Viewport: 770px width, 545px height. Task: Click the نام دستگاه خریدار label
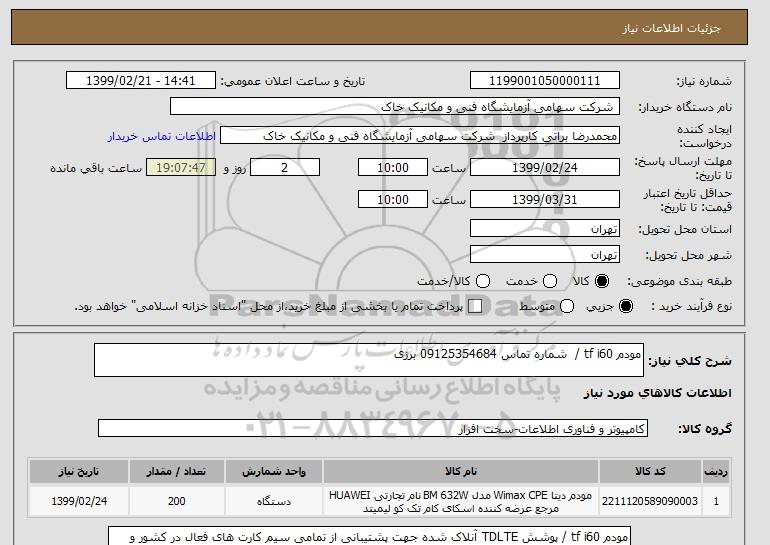685,107
